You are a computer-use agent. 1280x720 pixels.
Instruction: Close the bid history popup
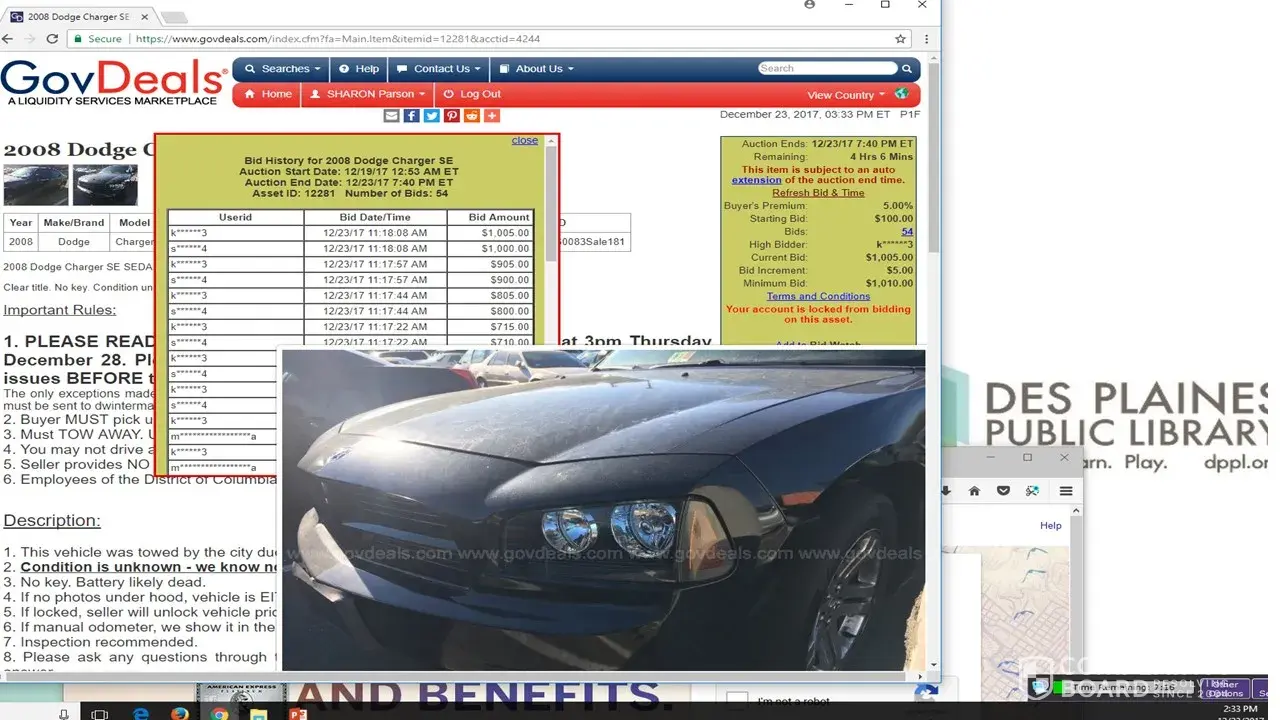click(525, 141)
